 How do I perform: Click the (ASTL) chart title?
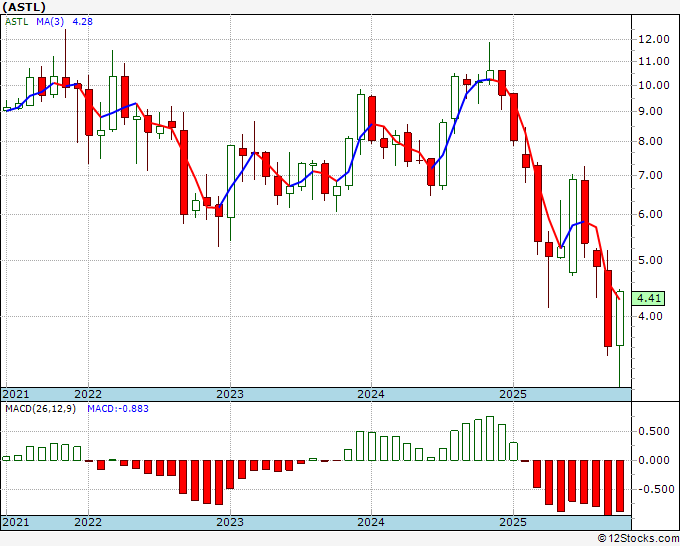(x=24, y=7)
